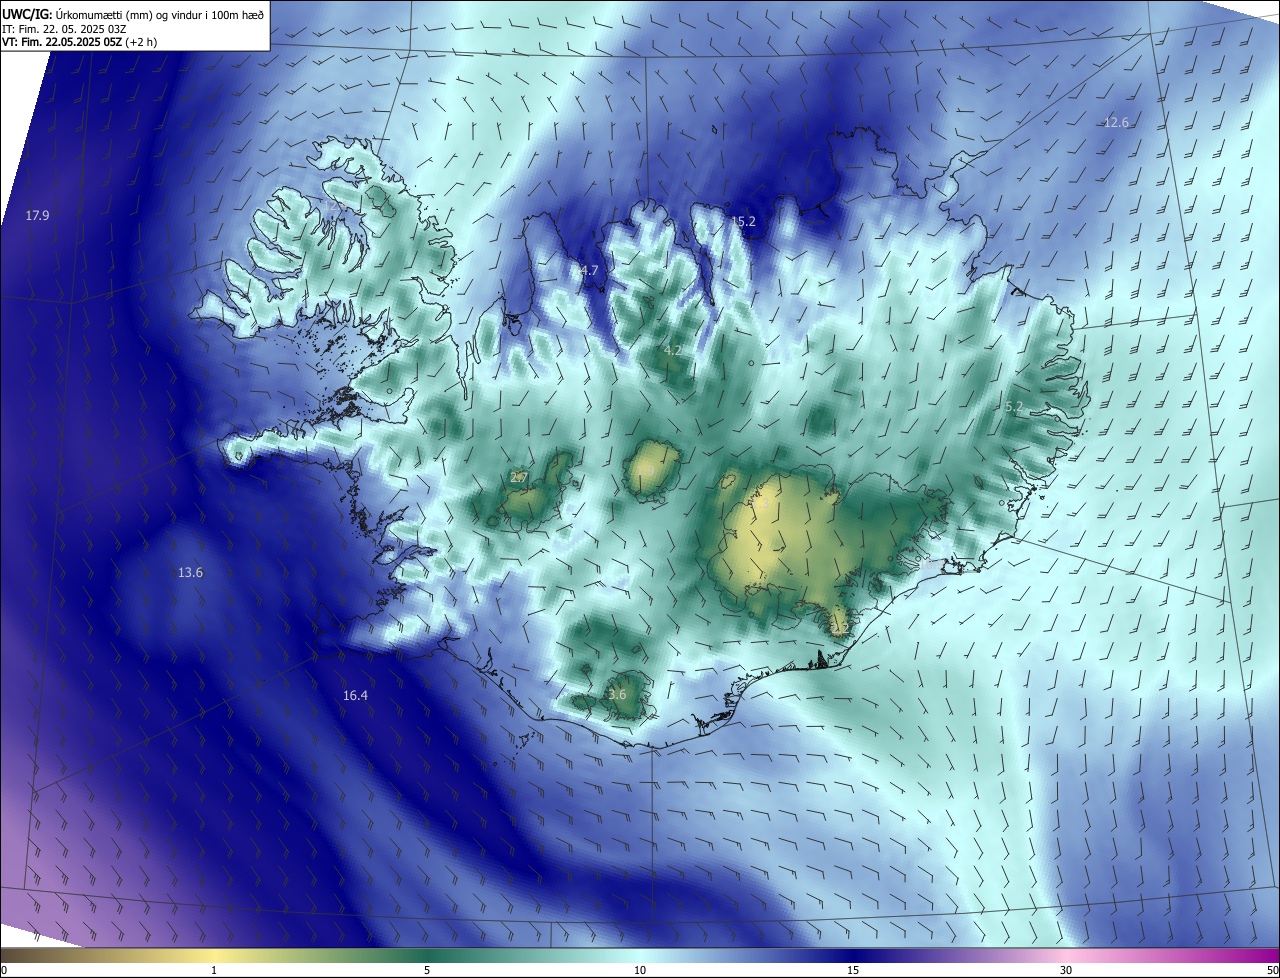
Task: Click the colorbar tick label 5
Action: click(427, 970)
